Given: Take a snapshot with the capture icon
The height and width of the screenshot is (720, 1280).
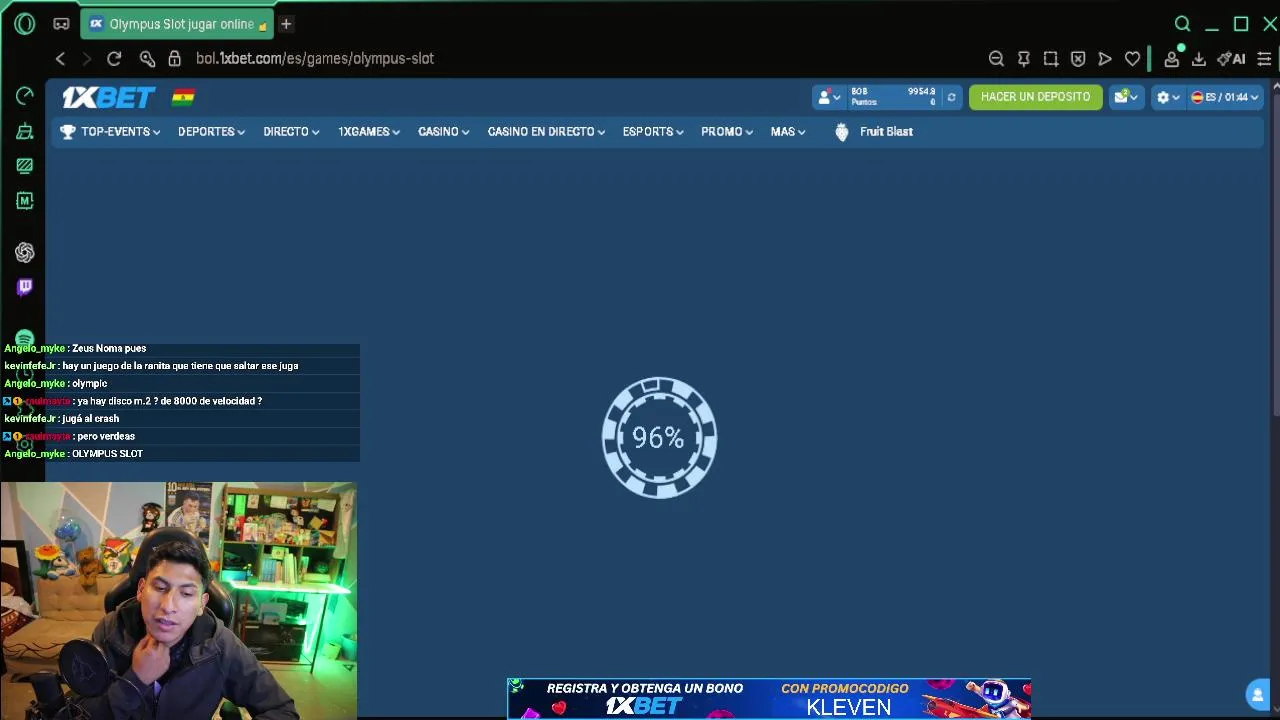Looking at the screenshot, I should click(1050, 59).
